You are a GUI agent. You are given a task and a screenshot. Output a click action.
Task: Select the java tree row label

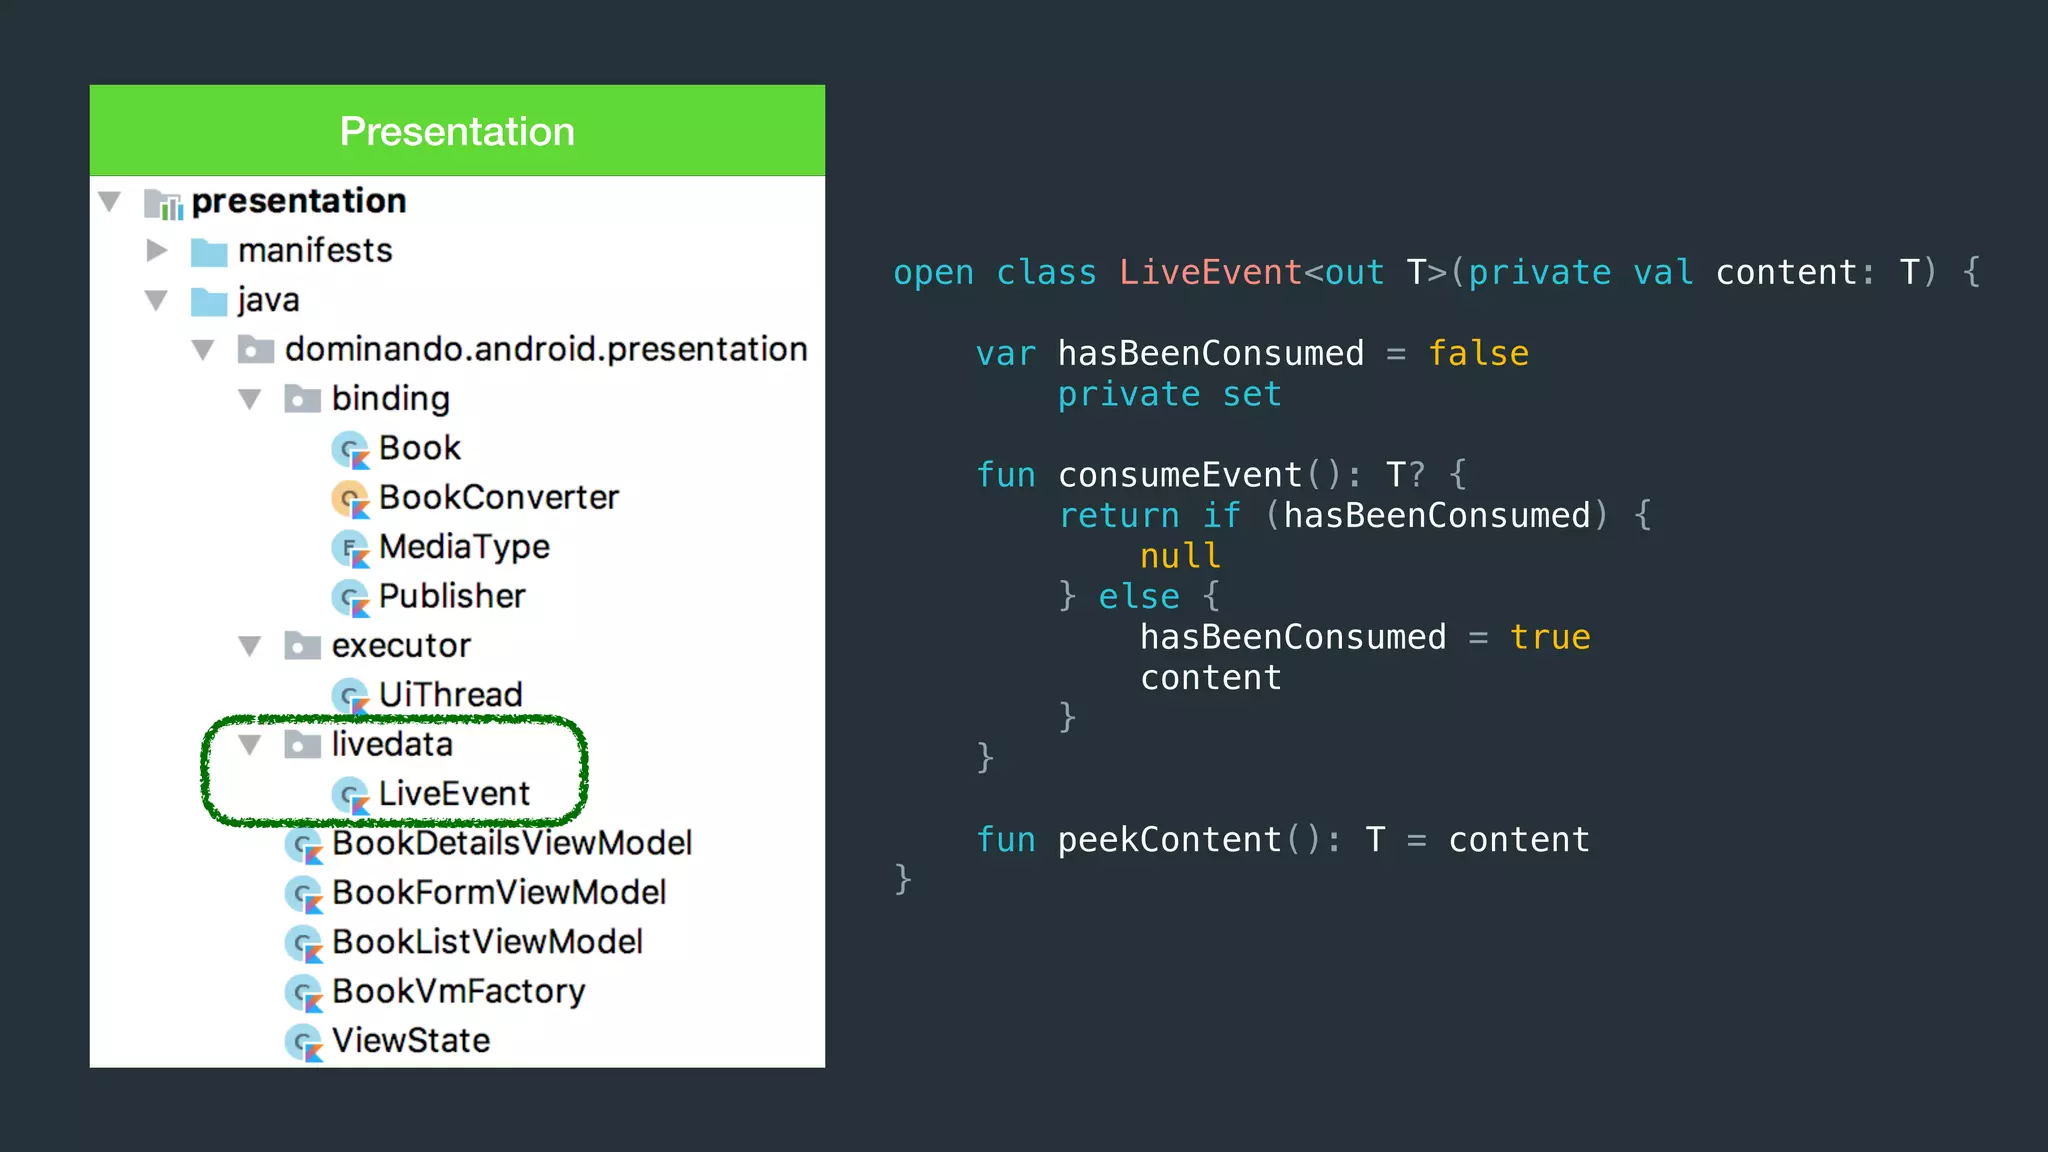(x=268, y=301)
